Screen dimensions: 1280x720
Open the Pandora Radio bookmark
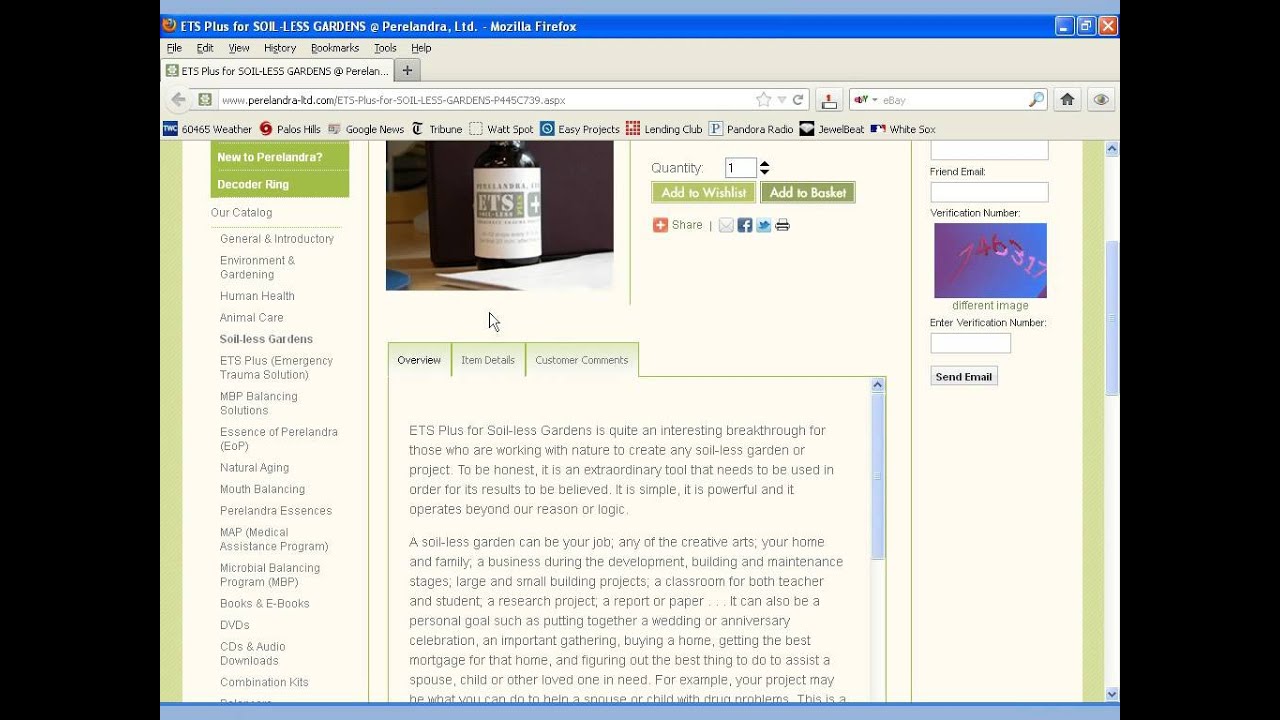(x=751, y=129)
